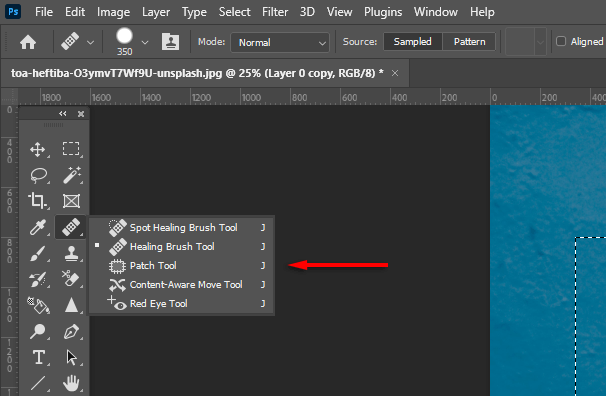Select the Clone Stamp tool

point(71,253)
